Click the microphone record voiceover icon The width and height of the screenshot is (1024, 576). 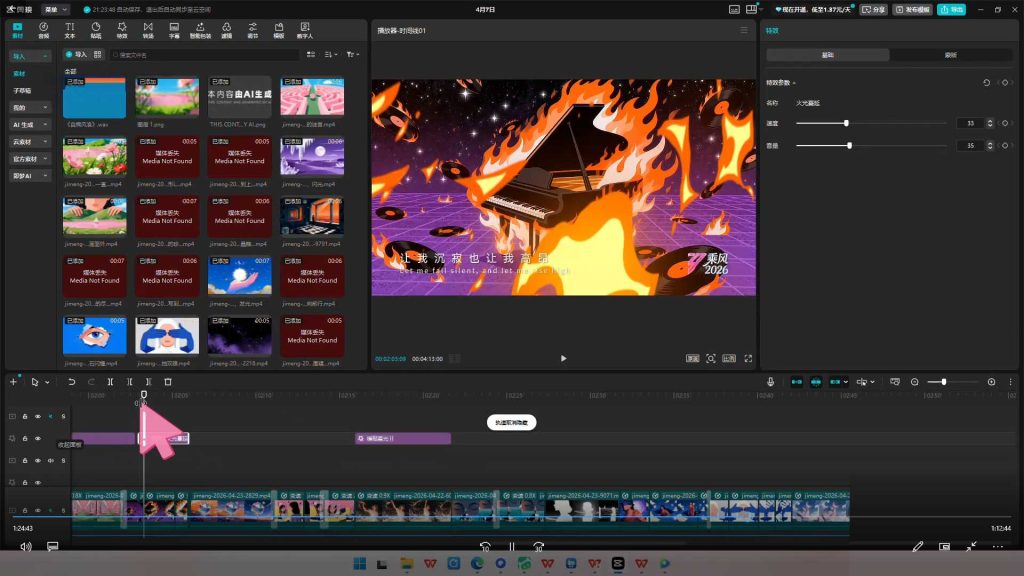coord(771,382)
